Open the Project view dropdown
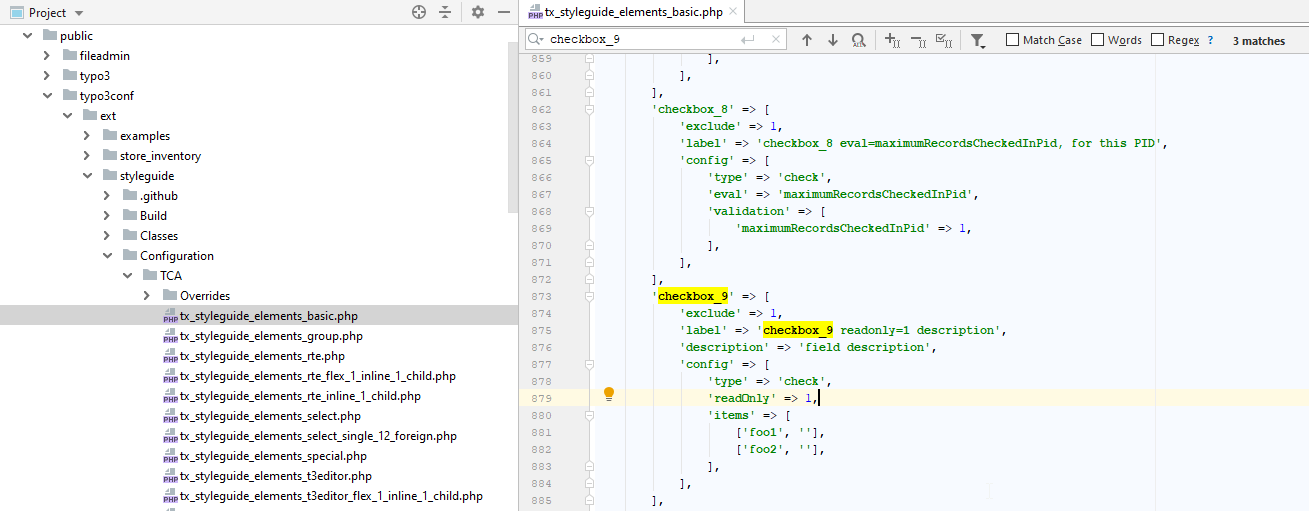The height and width of the screenshot is (511, 1309). pos(79,13)
